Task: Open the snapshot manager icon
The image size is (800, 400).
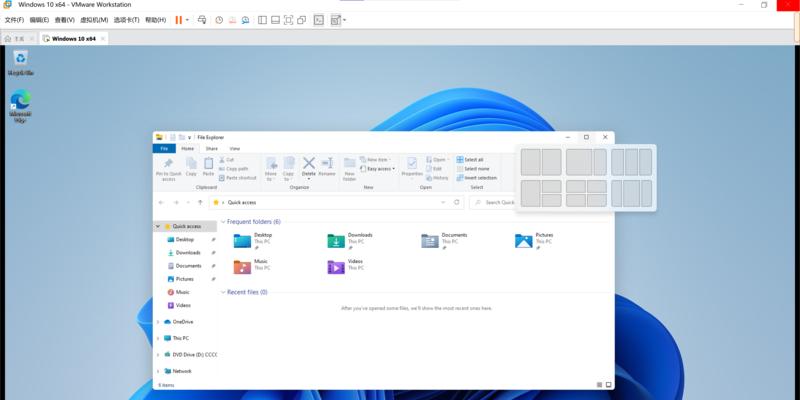Action: coord(245,20)
